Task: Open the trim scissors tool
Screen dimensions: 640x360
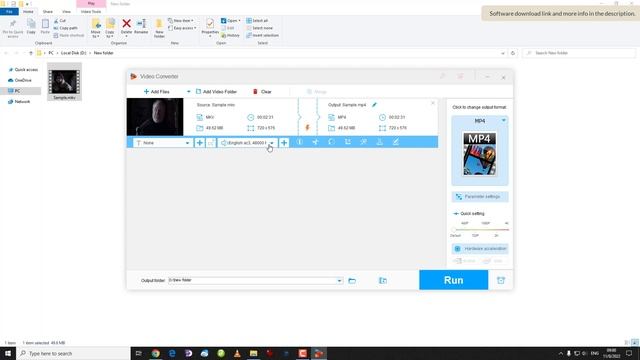Action: pyautogui.click(x=316, y=142)
